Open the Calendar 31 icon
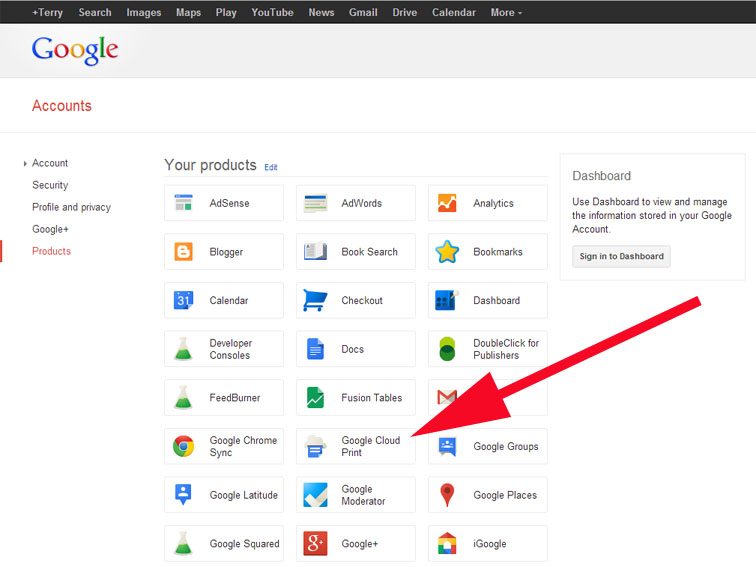This screenshot has height=567, width=756. tap(183, 300)
